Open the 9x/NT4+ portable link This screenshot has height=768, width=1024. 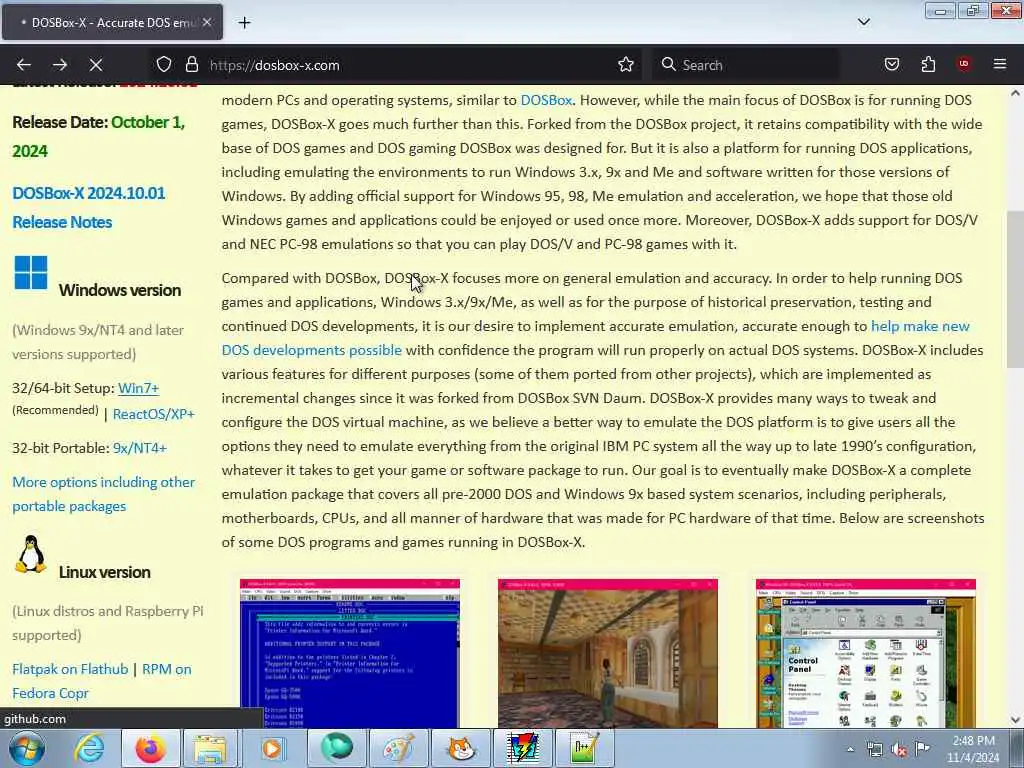point(140,448)
